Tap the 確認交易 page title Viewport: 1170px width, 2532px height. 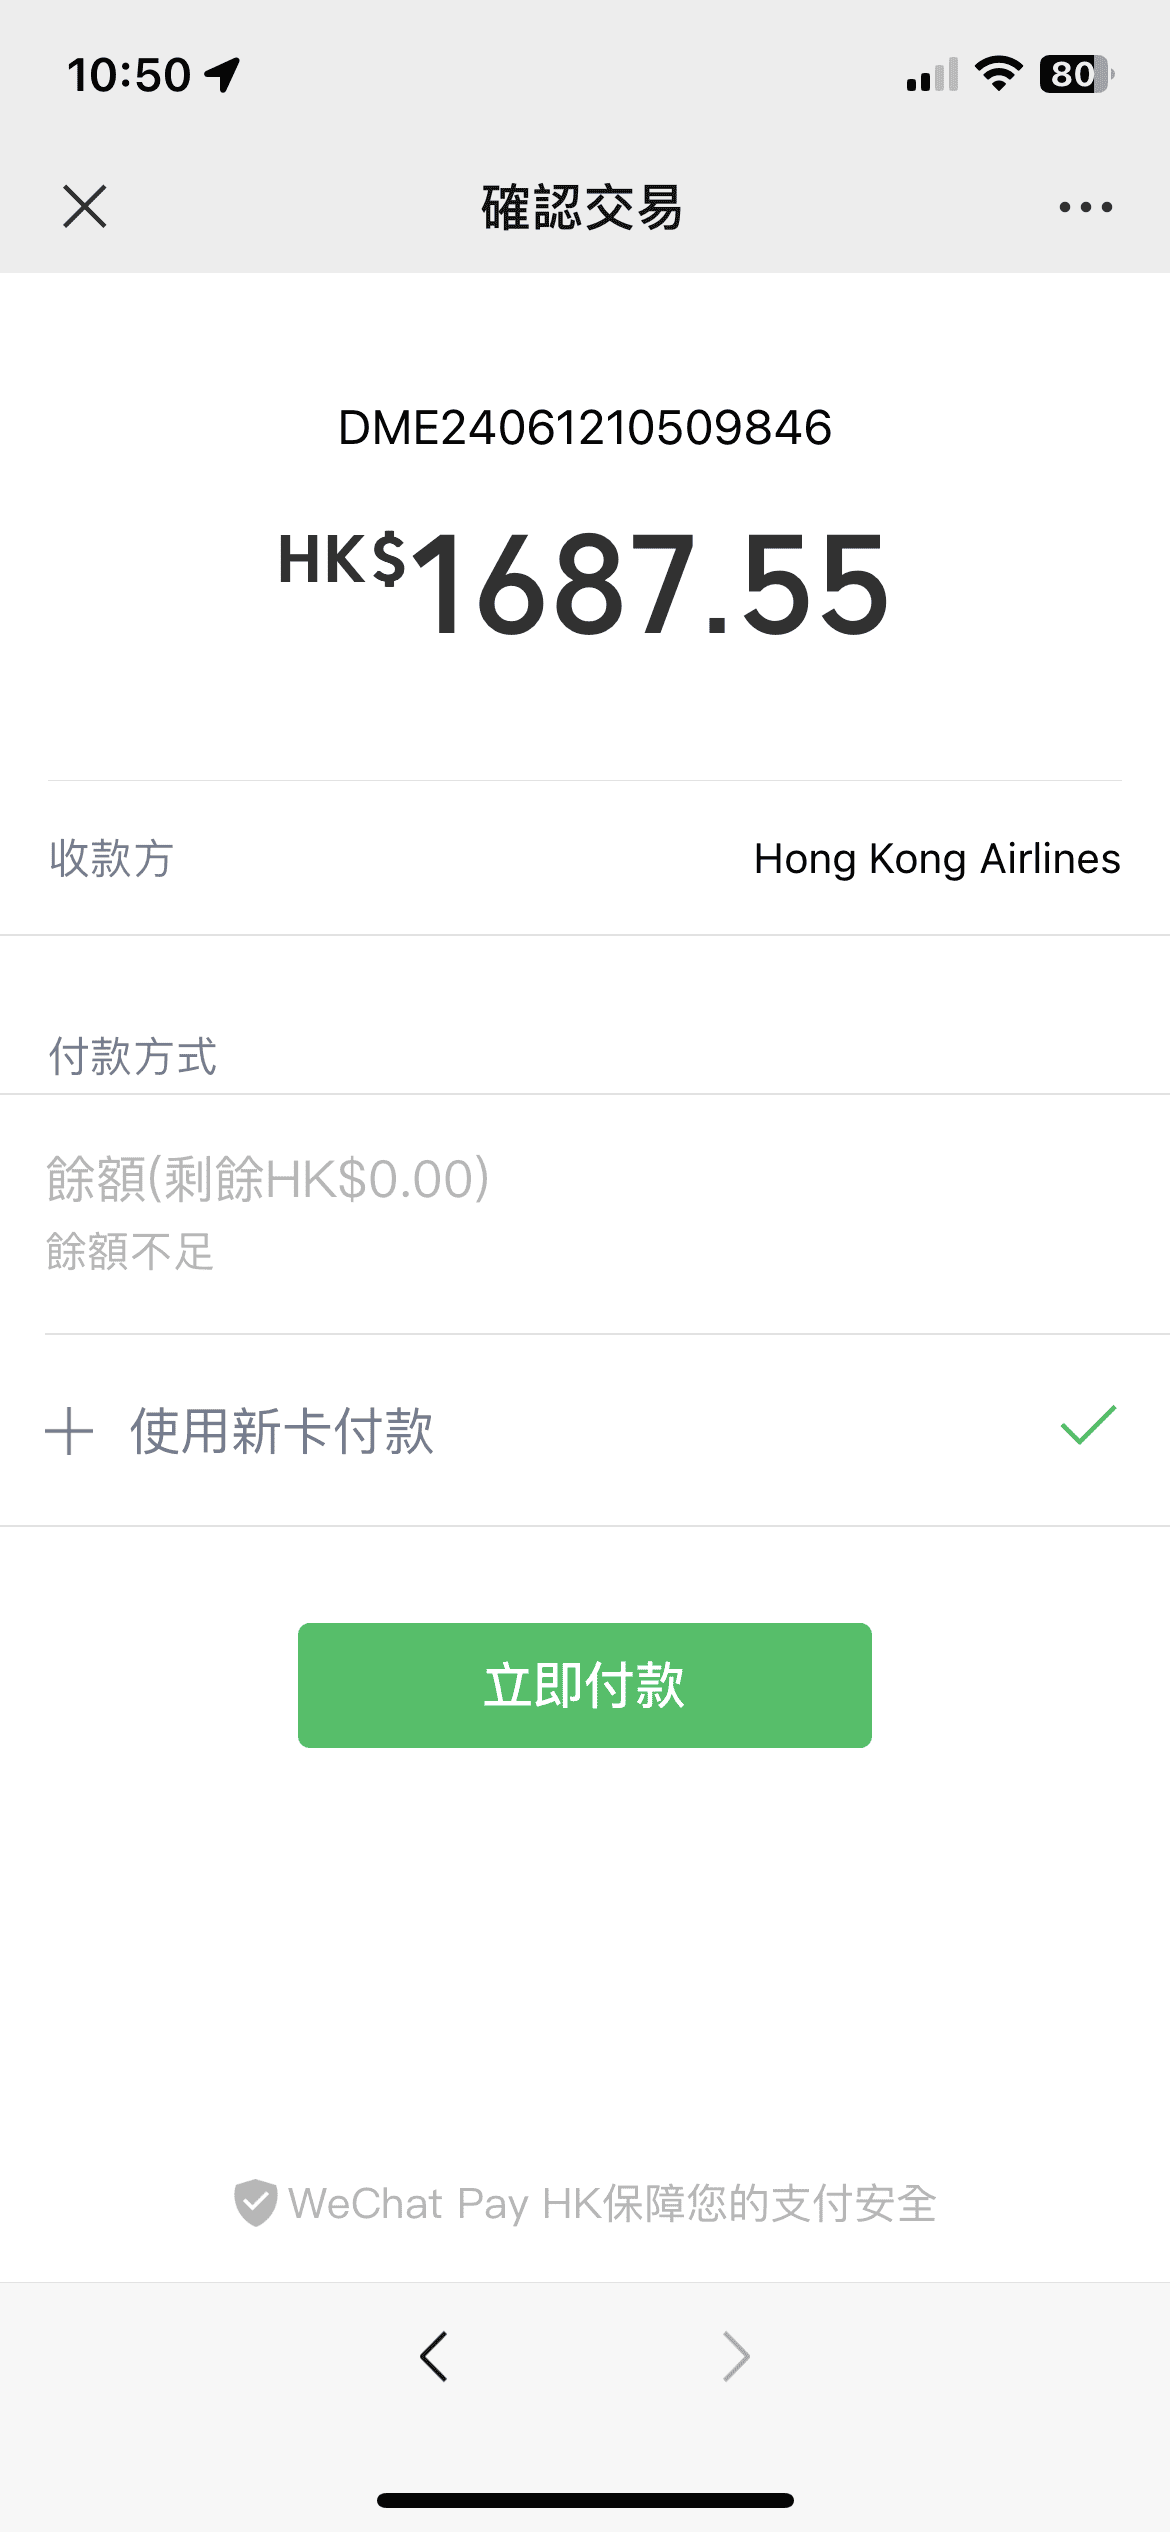point(582,207)
